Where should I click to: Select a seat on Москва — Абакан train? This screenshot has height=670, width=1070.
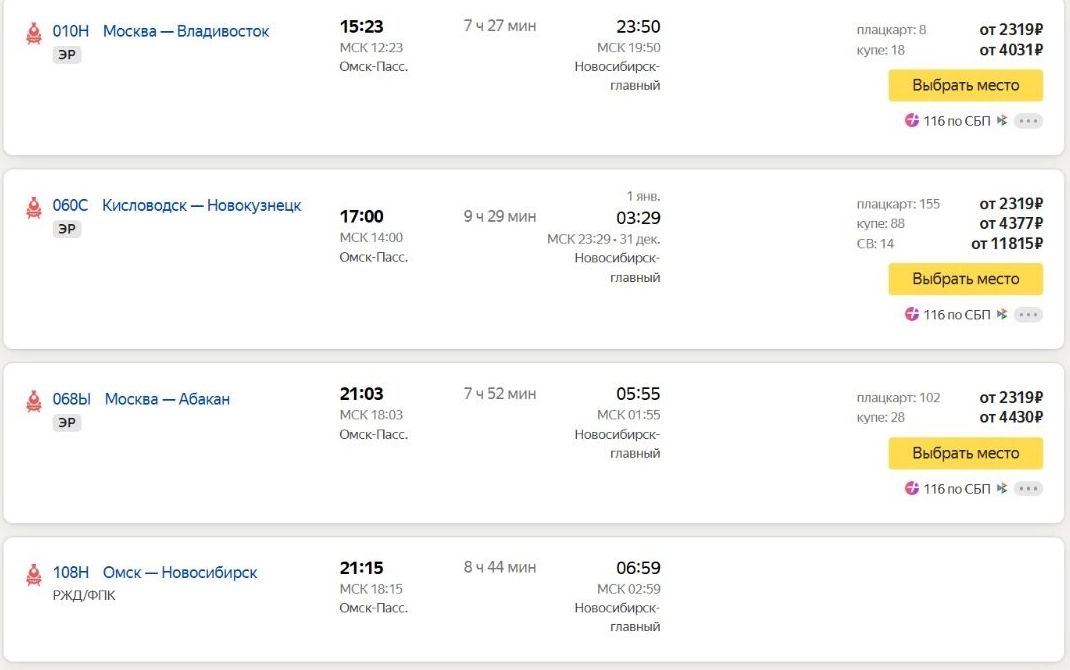[965, 454]
